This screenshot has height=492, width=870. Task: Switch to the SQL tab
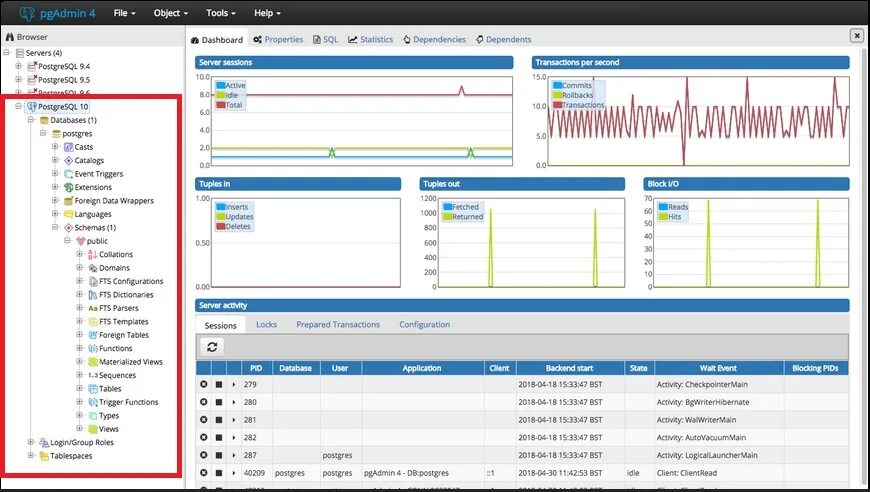coord(325,39)
